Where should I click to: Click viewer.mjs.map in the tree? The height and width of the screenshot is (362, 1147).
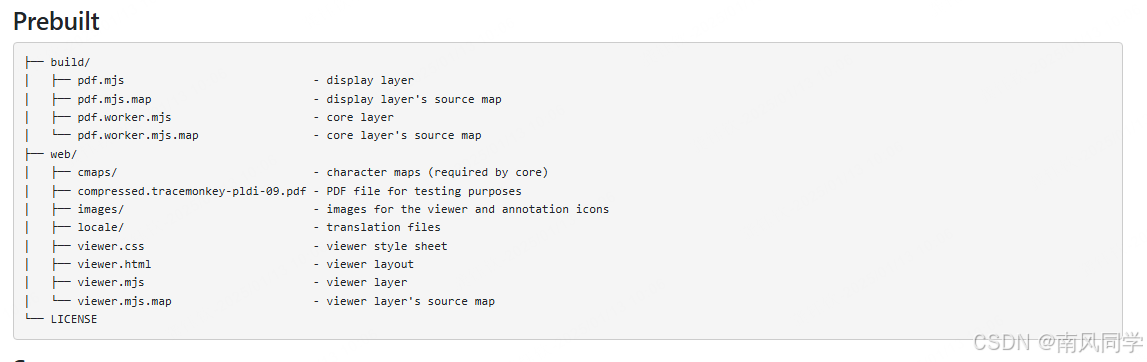124,301
